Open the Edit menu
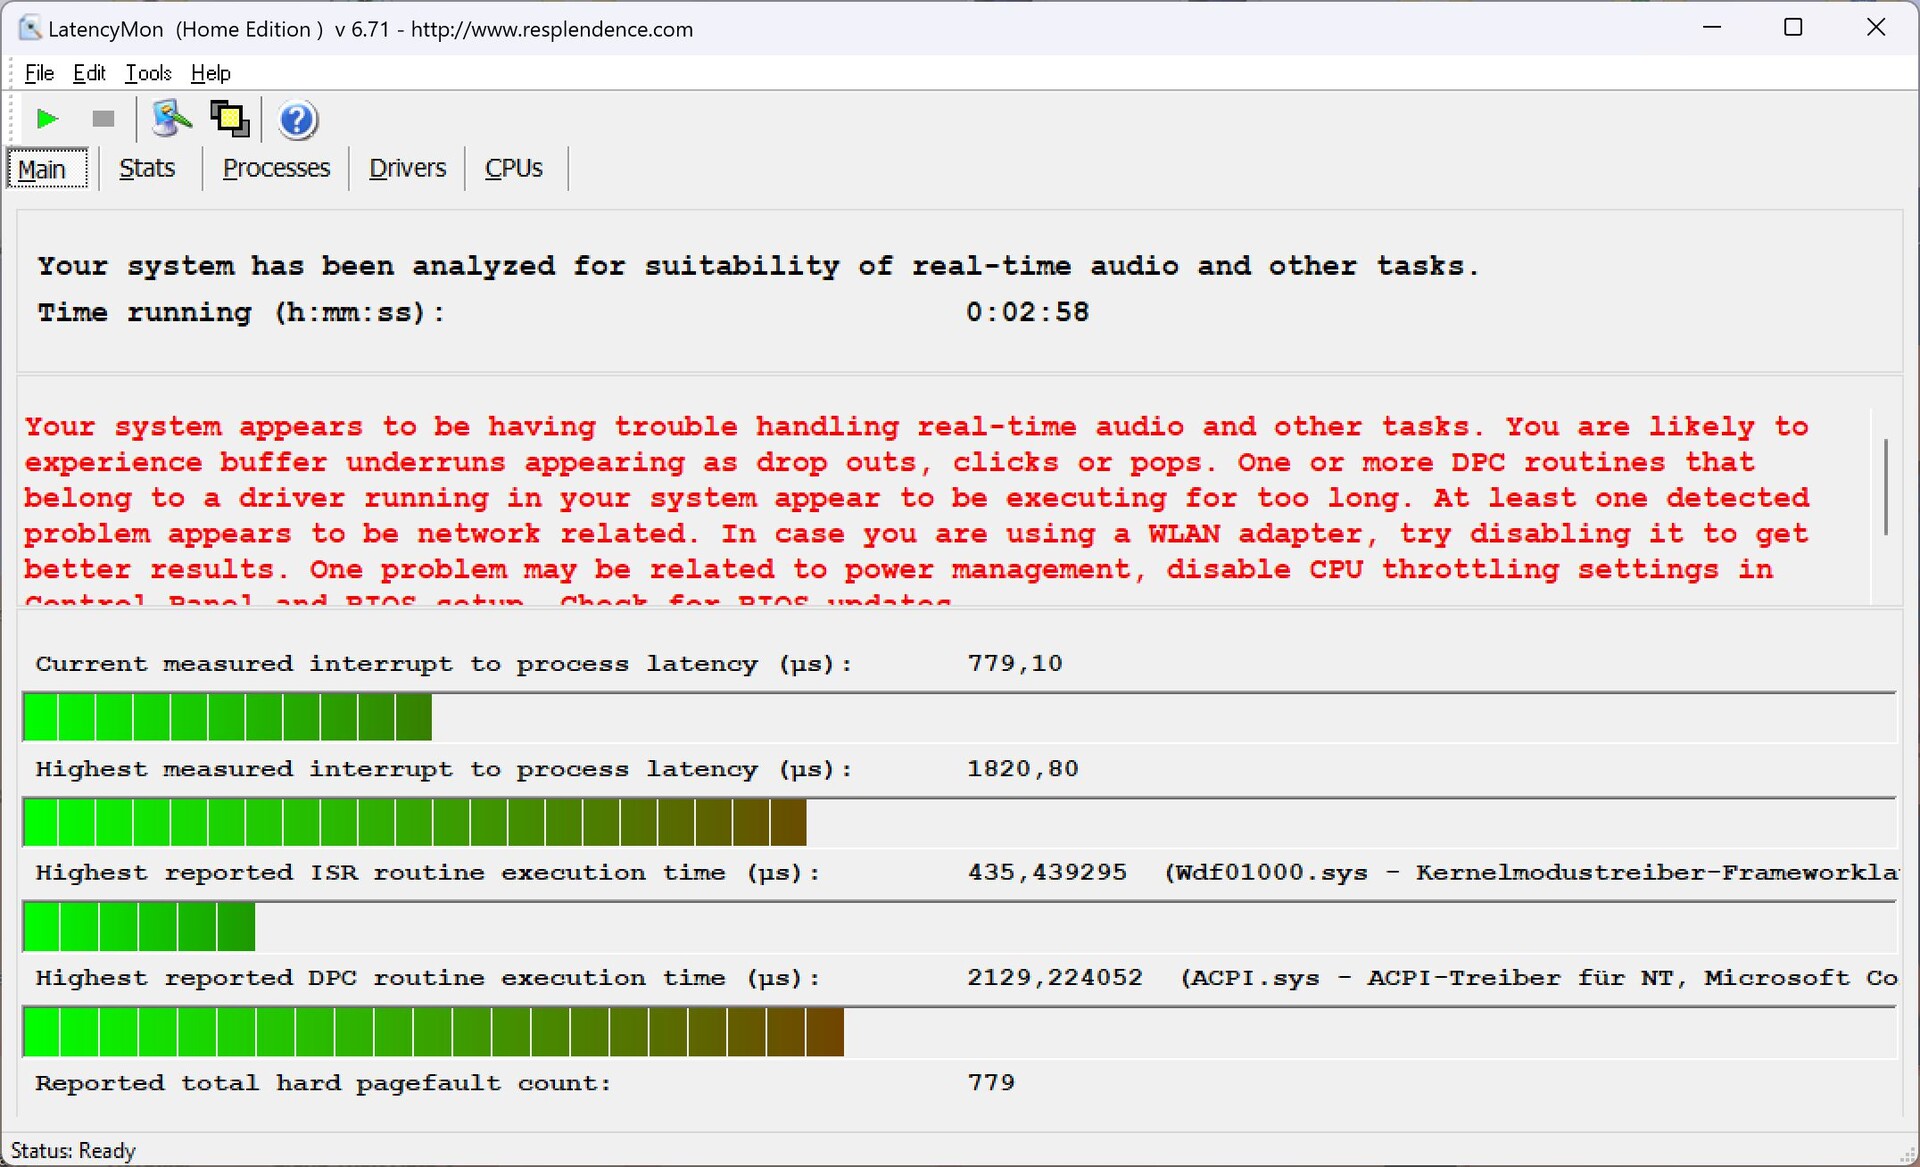The width and height of the screenshot is (1920, 1167). 89,73
